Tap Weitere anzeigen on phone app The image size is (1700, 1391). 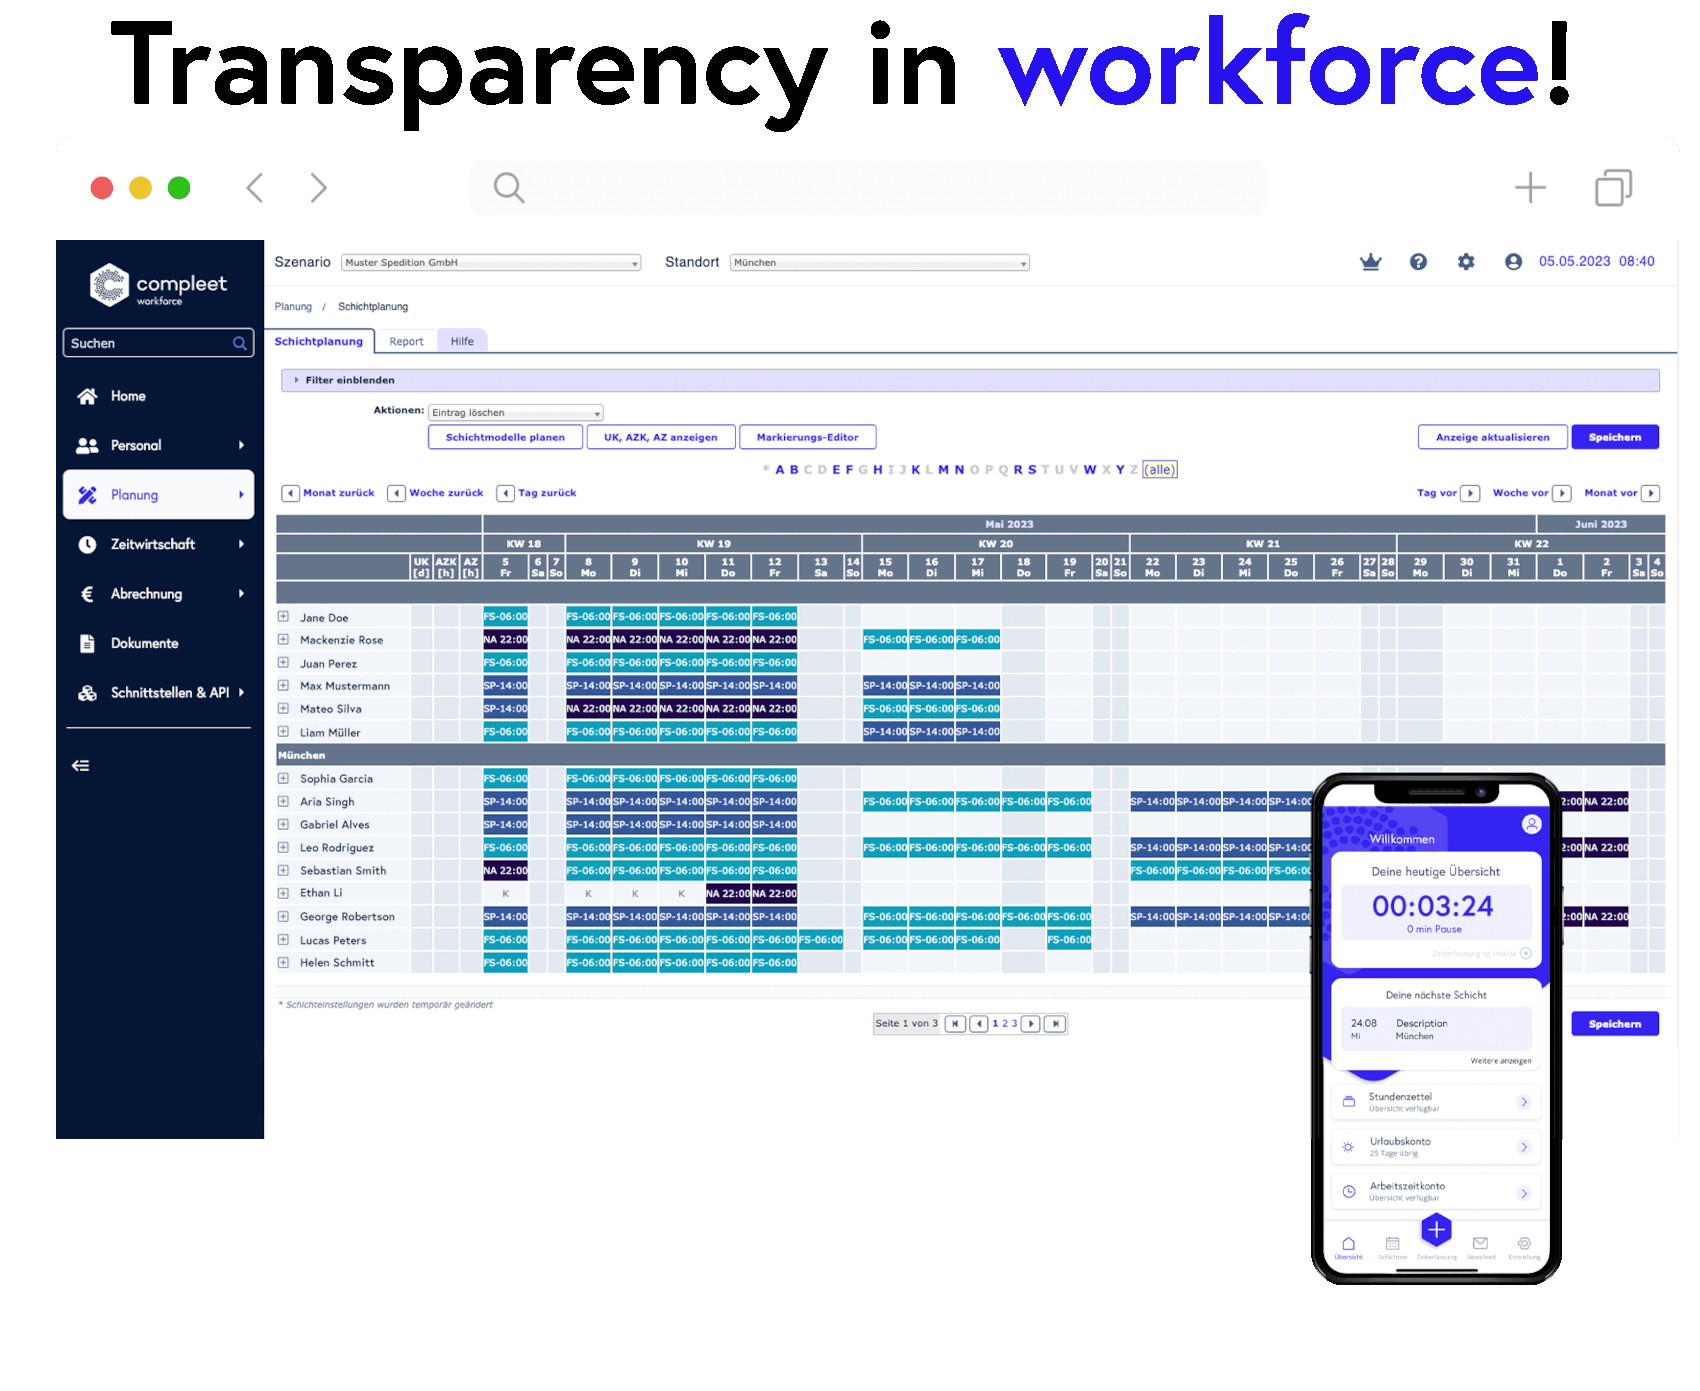[x=1500, y=1061]
